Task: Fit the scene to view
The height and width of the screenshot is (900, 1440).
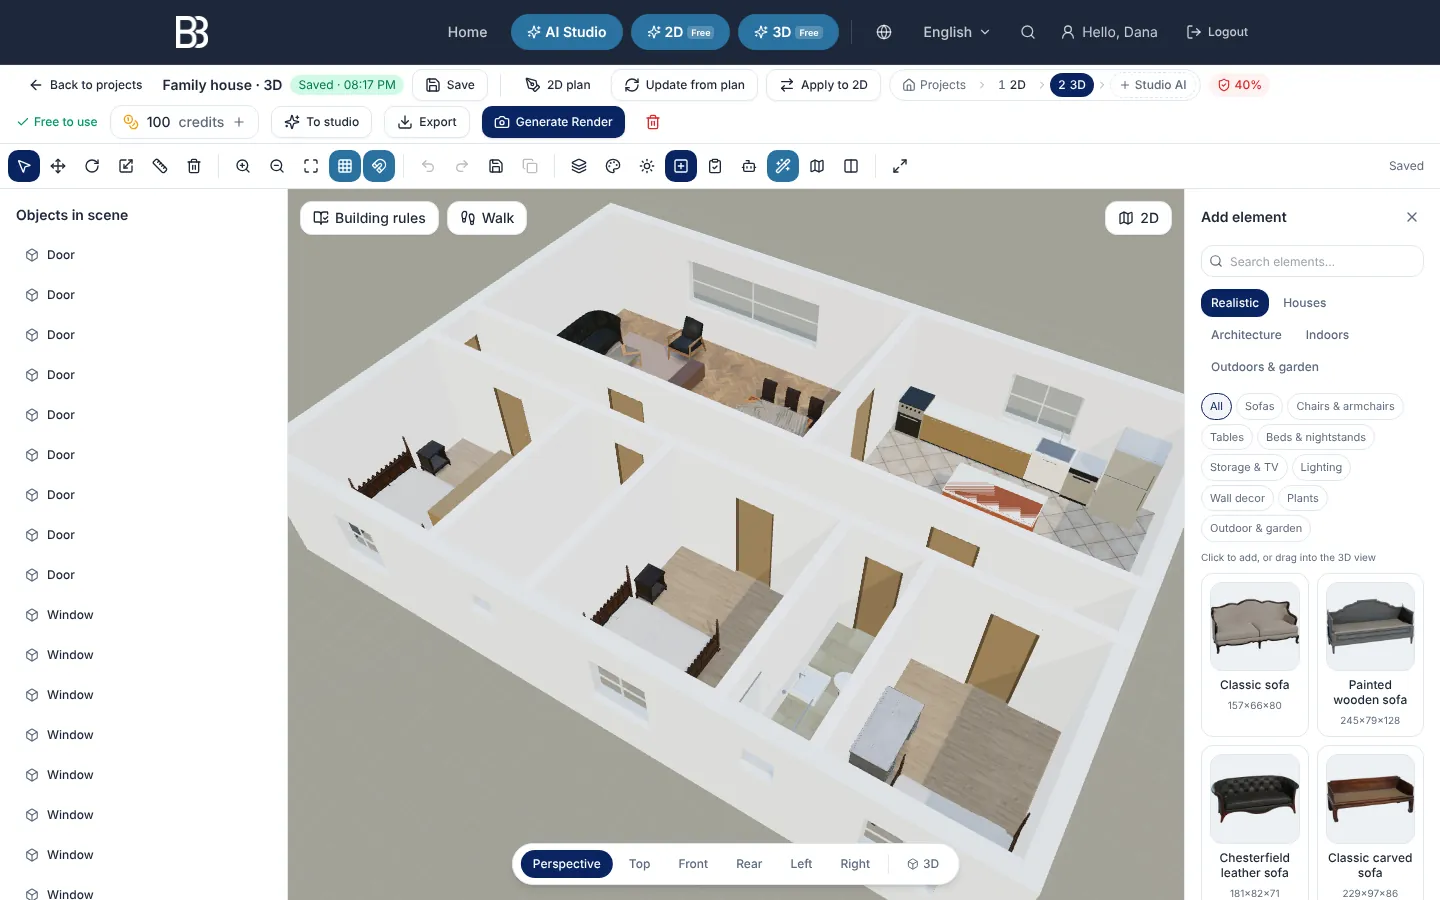Action: [x=311, y=166]
